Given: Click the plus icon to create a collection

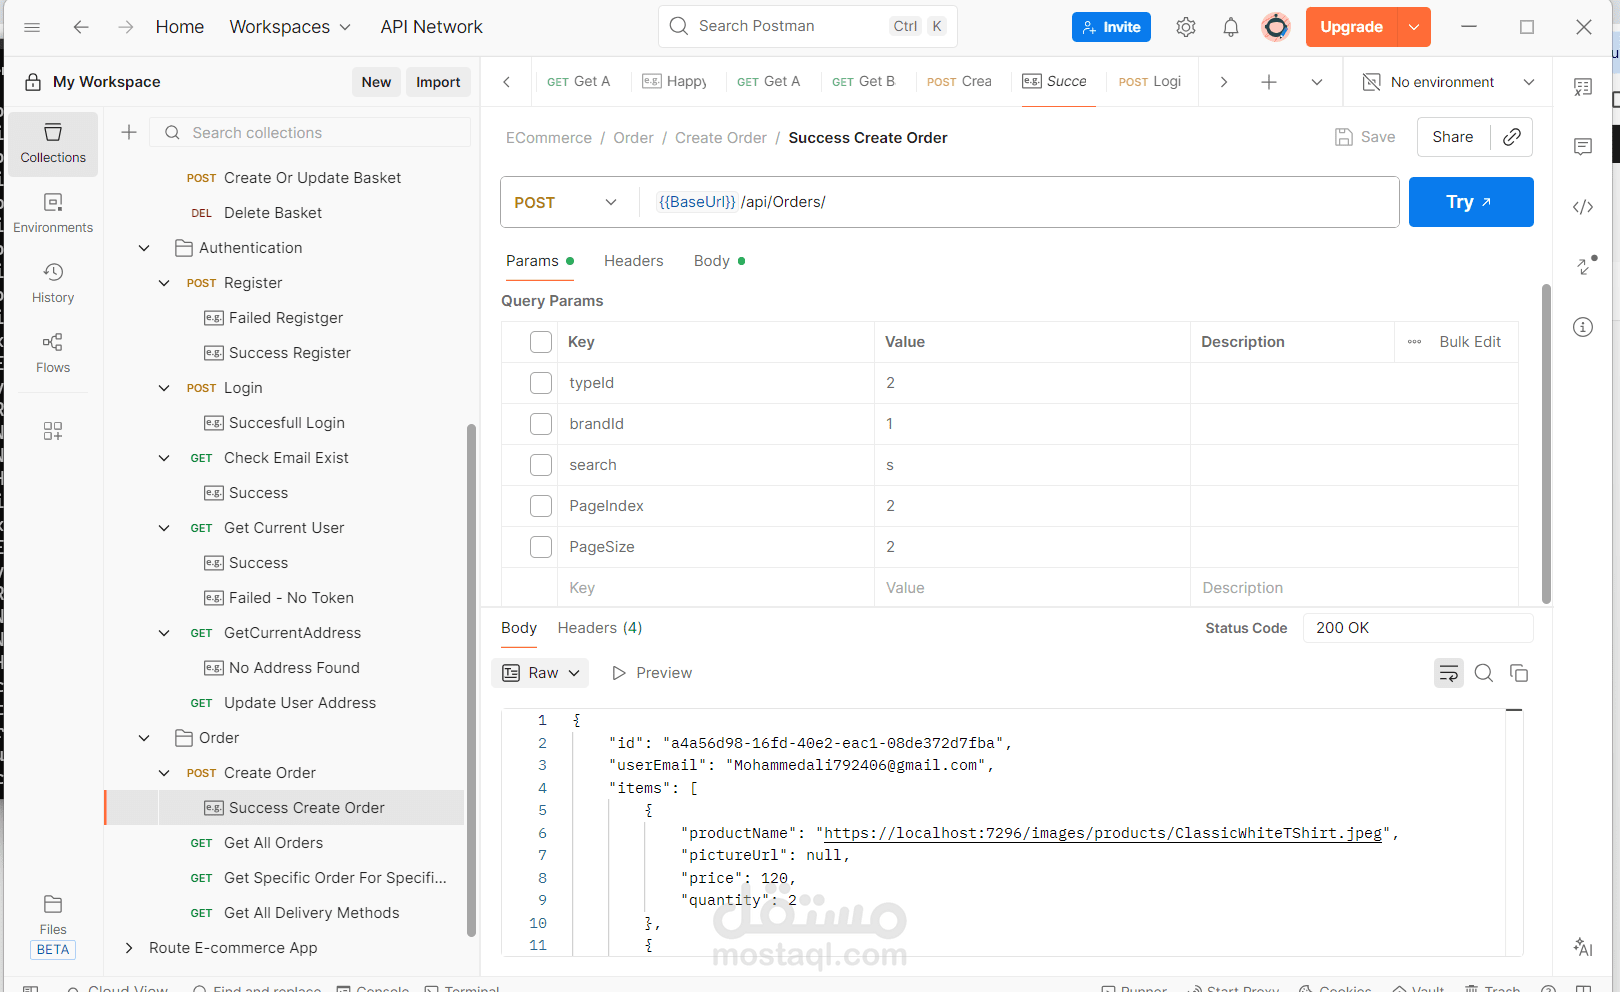Looking at the screenshot, I should coord(129,132).
